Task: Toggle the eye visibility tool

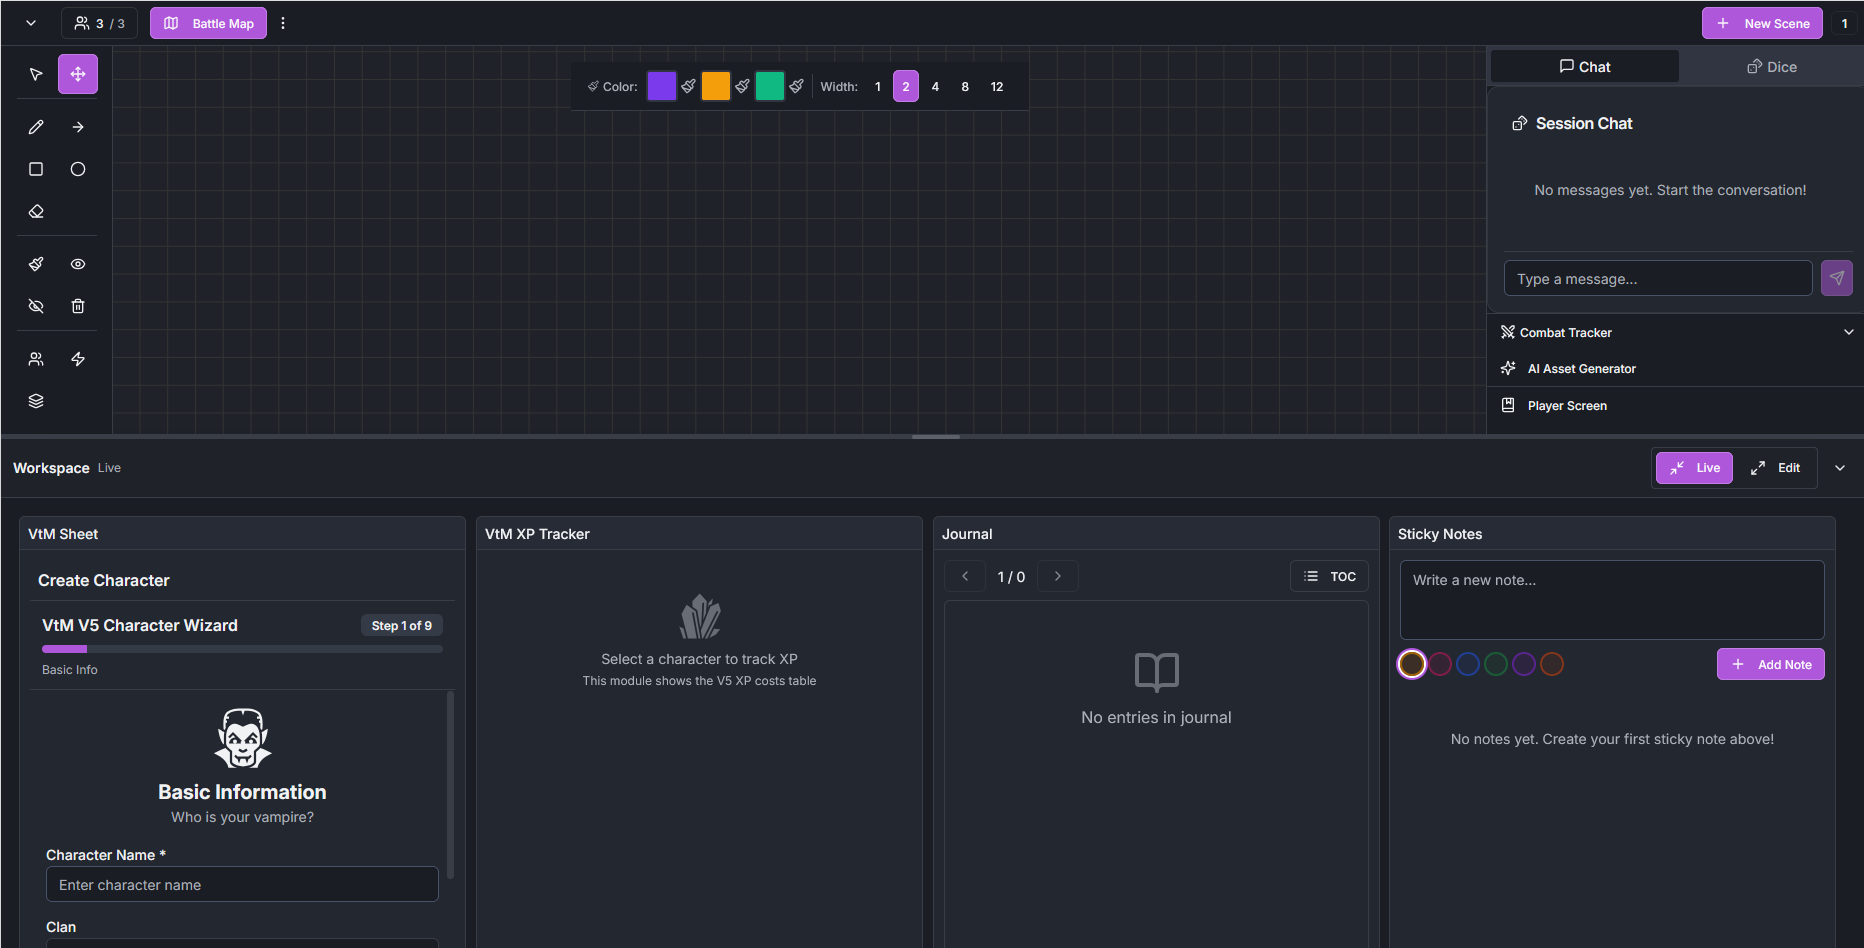Action: (78, 264)
